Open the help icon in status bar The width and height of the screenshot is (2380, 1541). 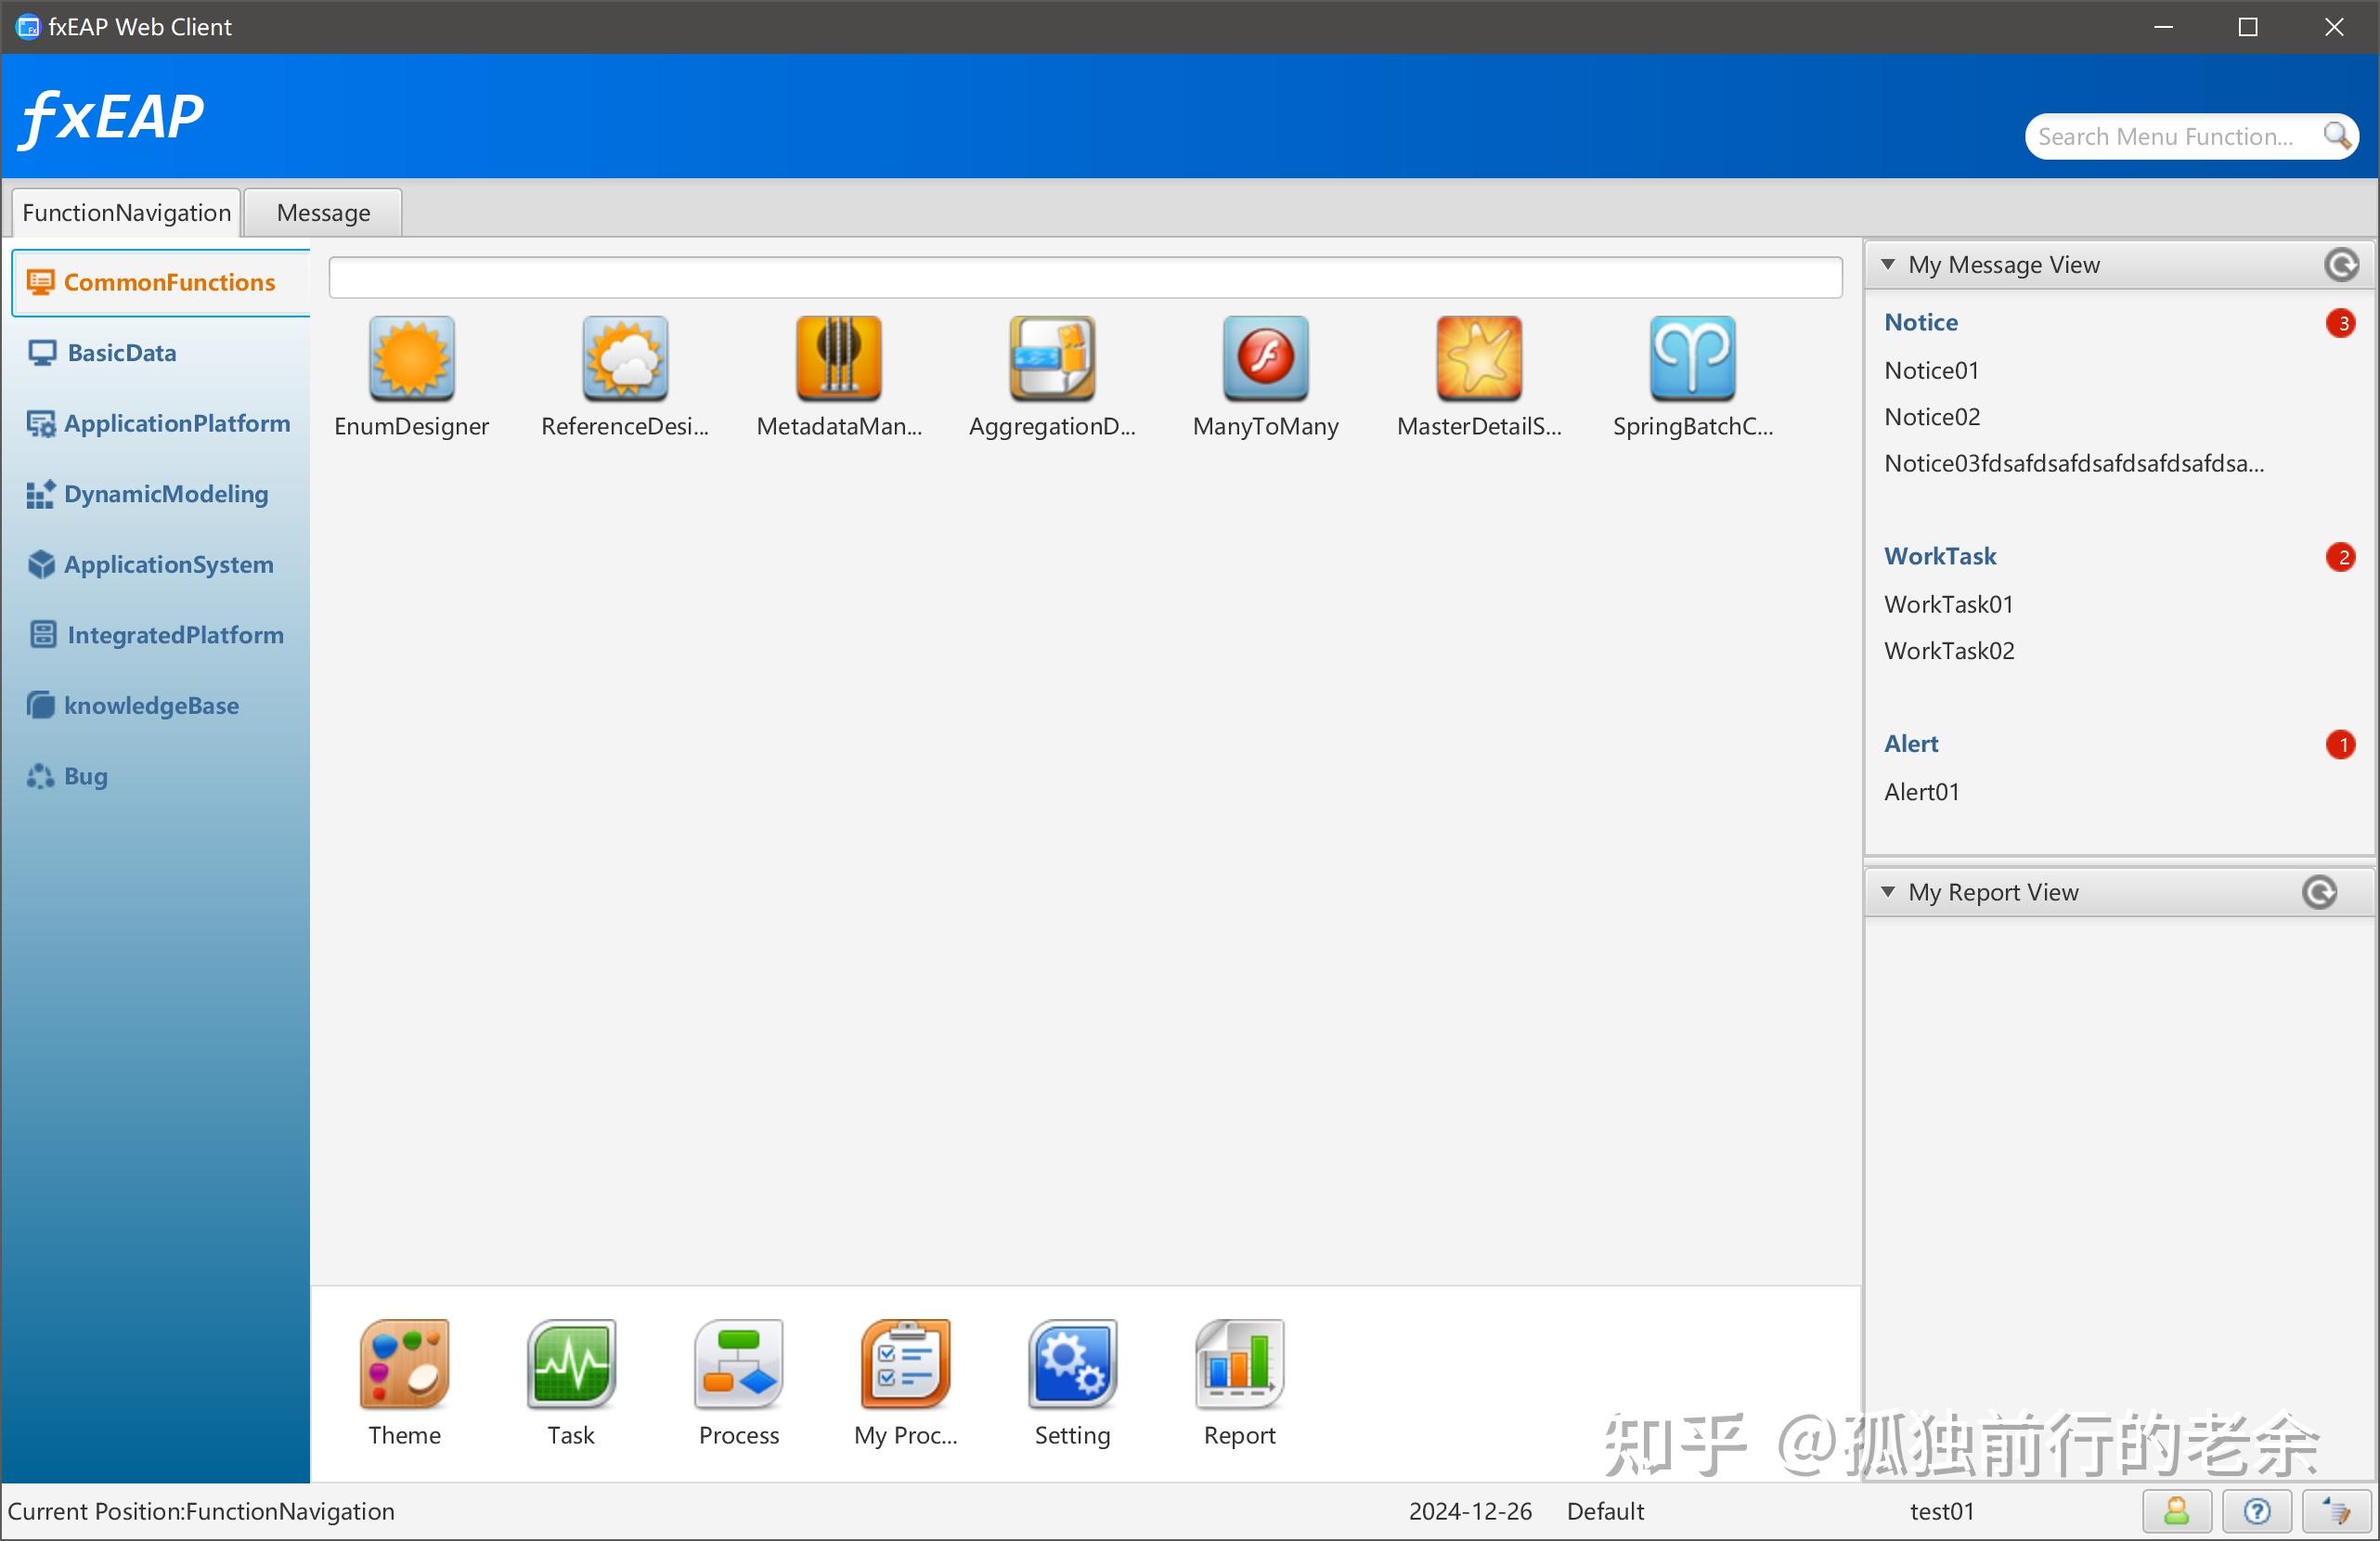[x=2256, y=1511]
